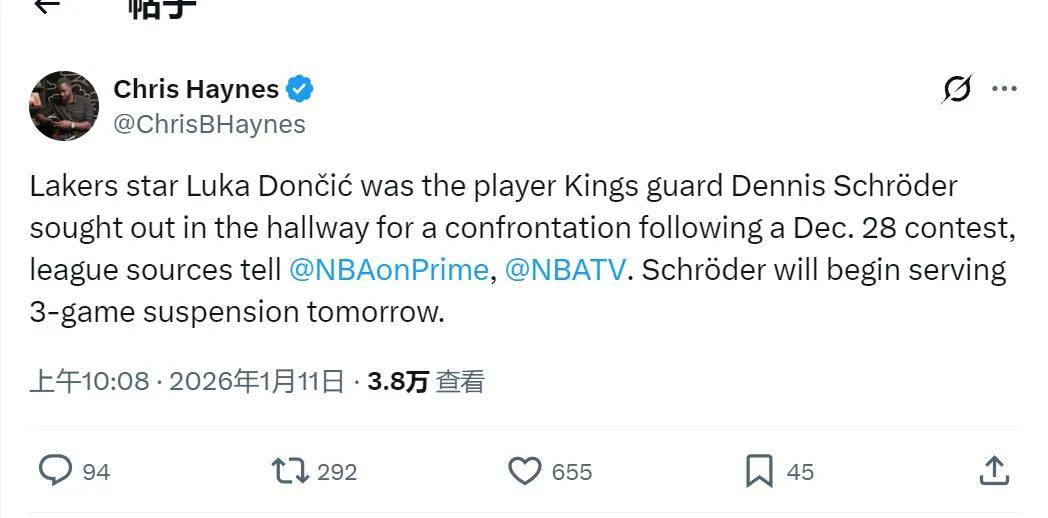
Task: Expand the three-dot more options menu
Action: tap(1004, 89)
